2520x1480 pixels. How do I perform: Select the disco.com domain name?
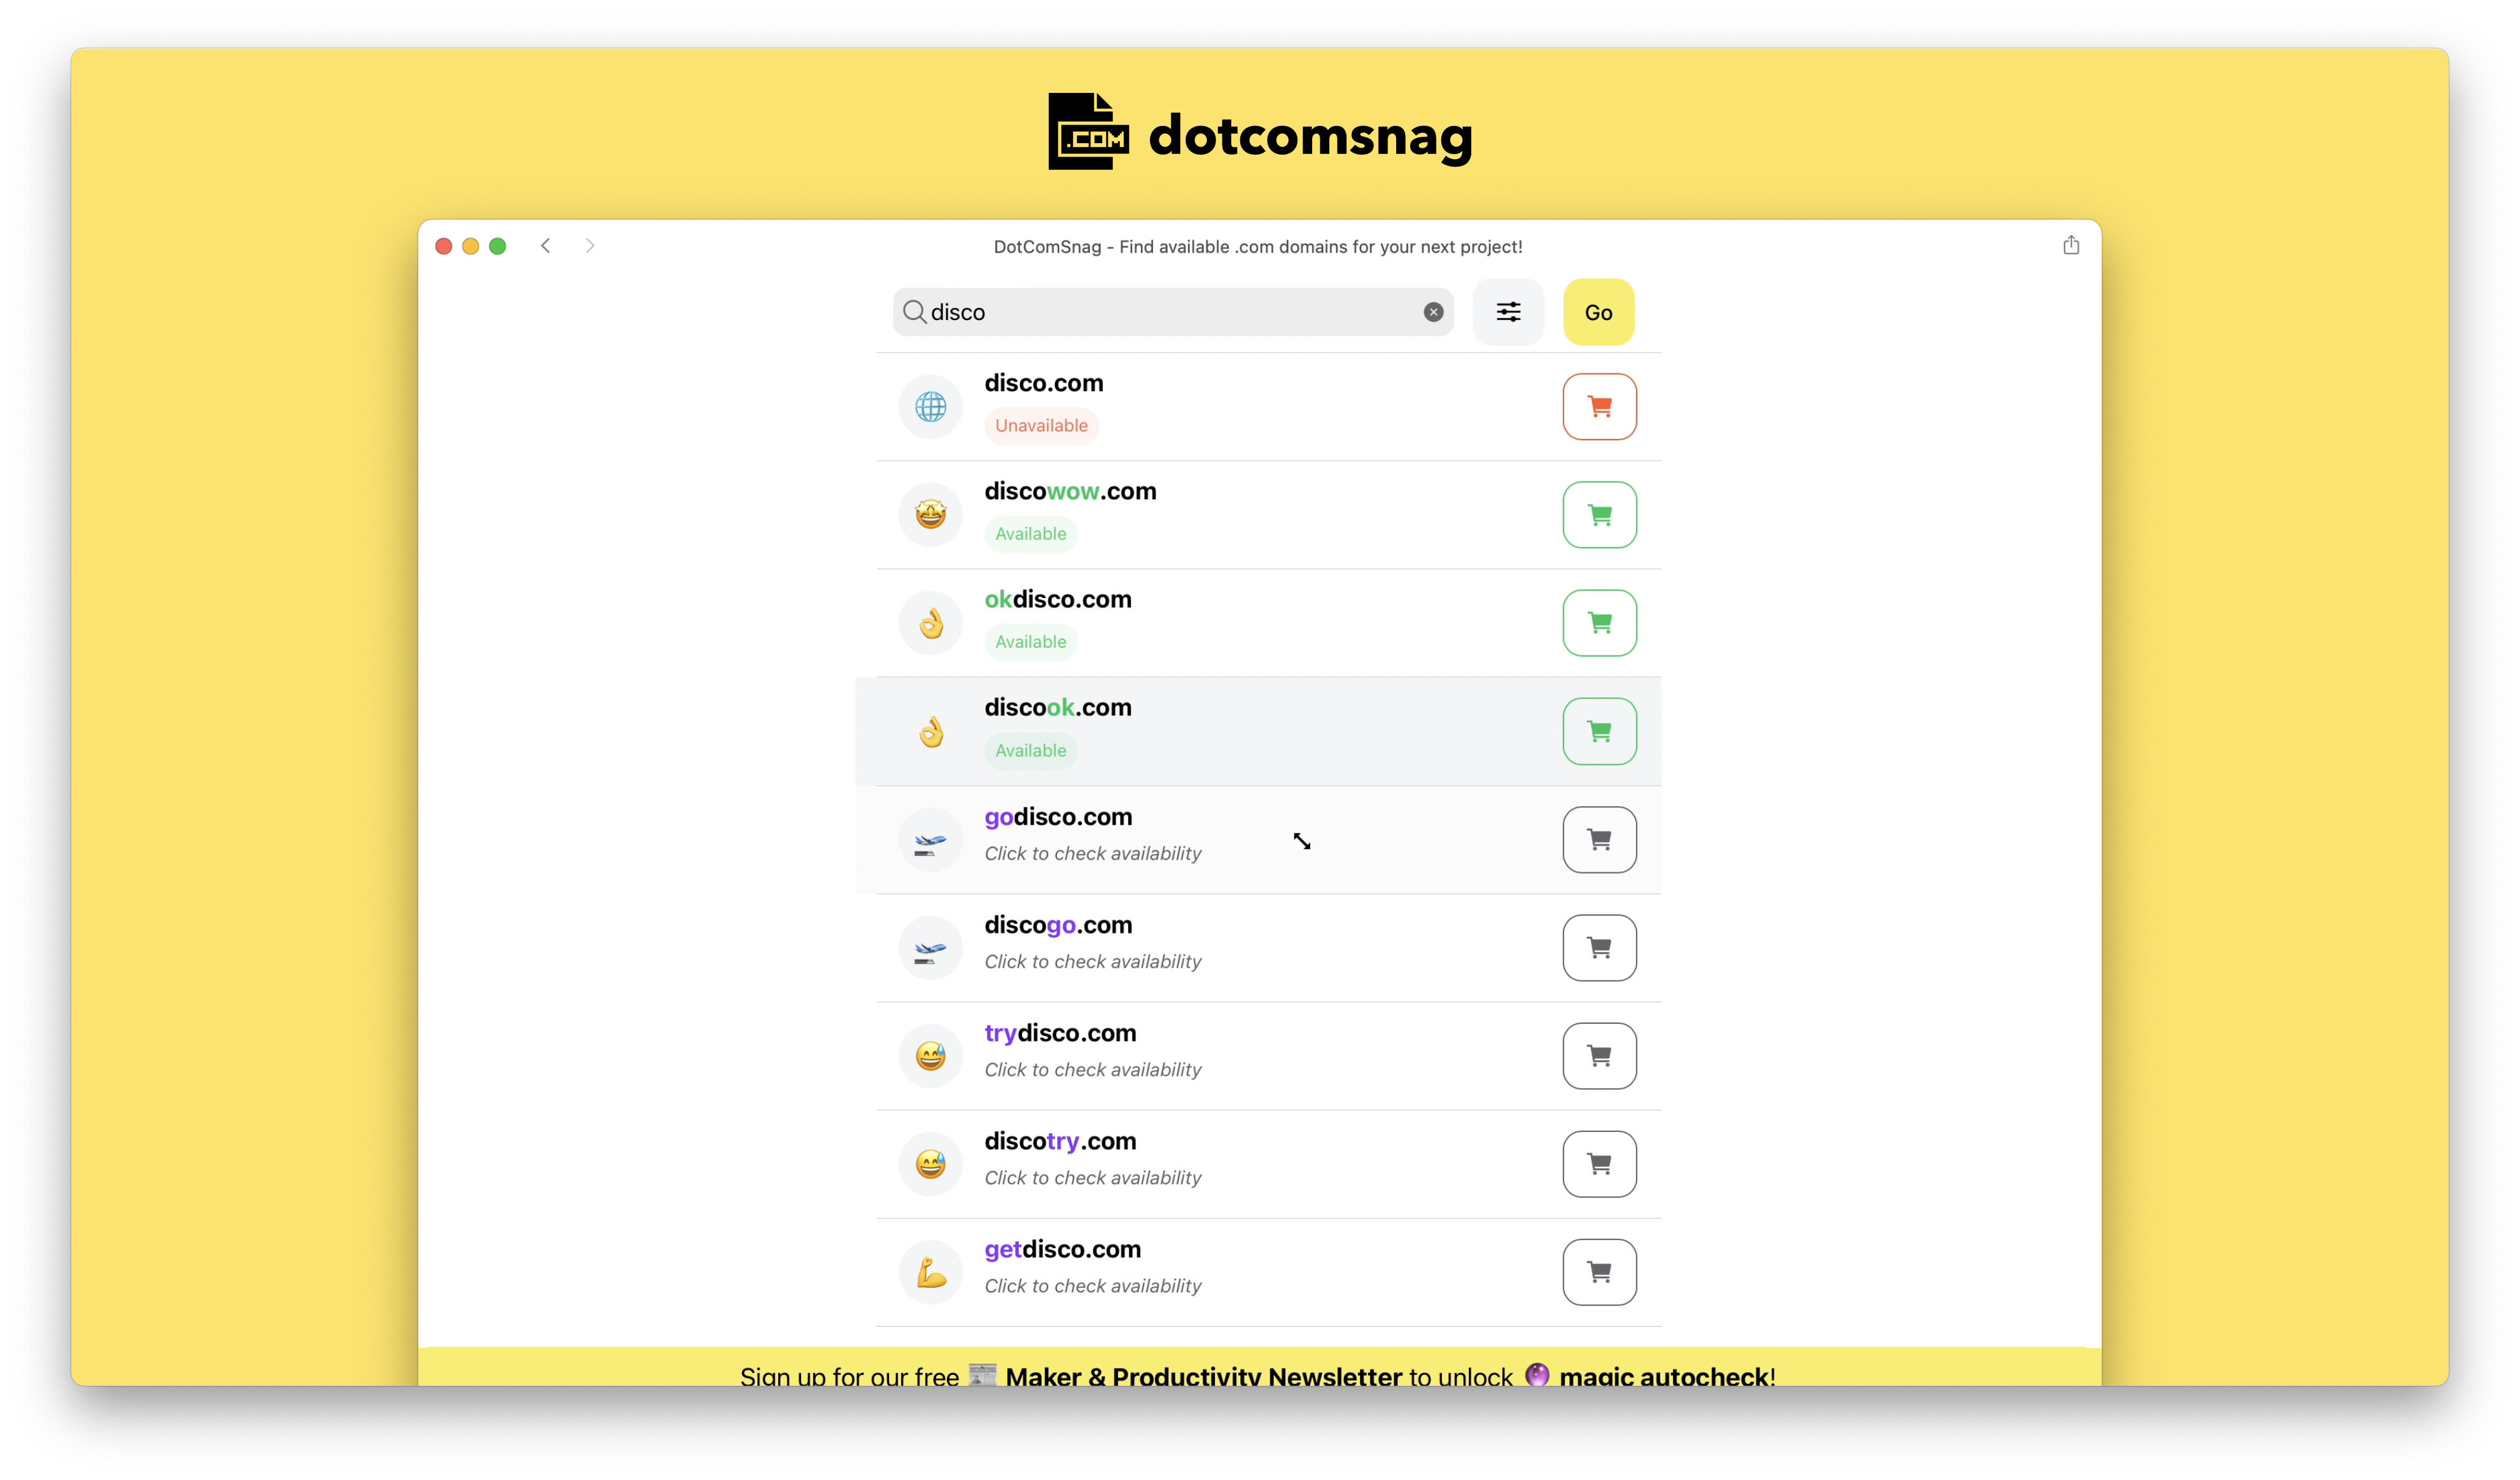(1043, 383)
